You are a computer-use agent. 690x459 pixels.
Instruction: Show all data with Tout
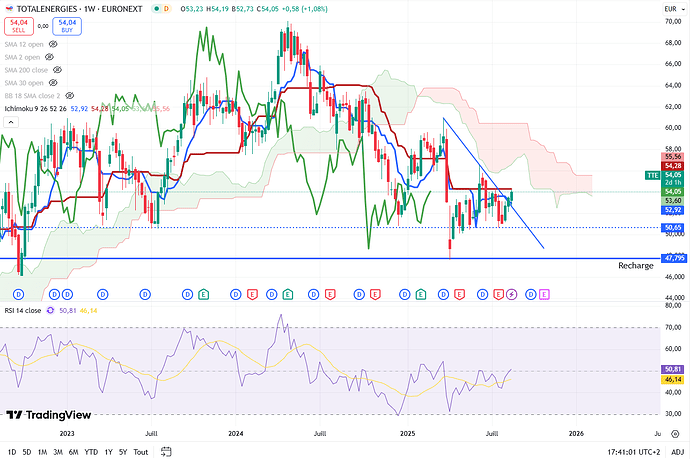click(141, 452)
